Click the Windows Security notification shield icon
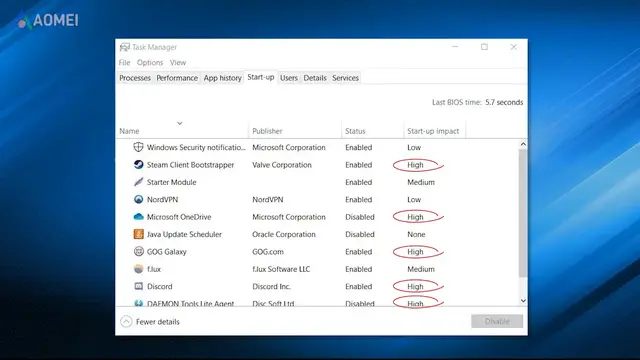640x360 pixels. click(x=138, y=147)
